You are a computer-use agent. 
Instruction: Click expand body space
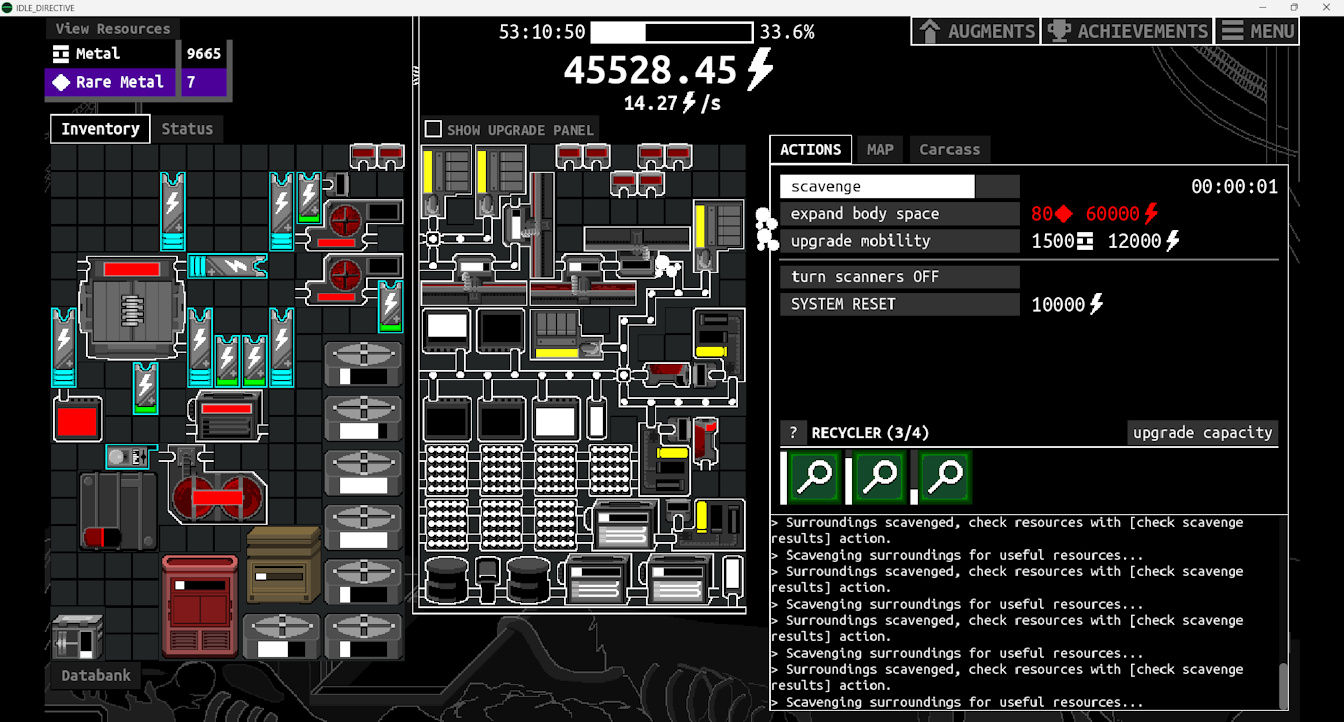[900, 214]
